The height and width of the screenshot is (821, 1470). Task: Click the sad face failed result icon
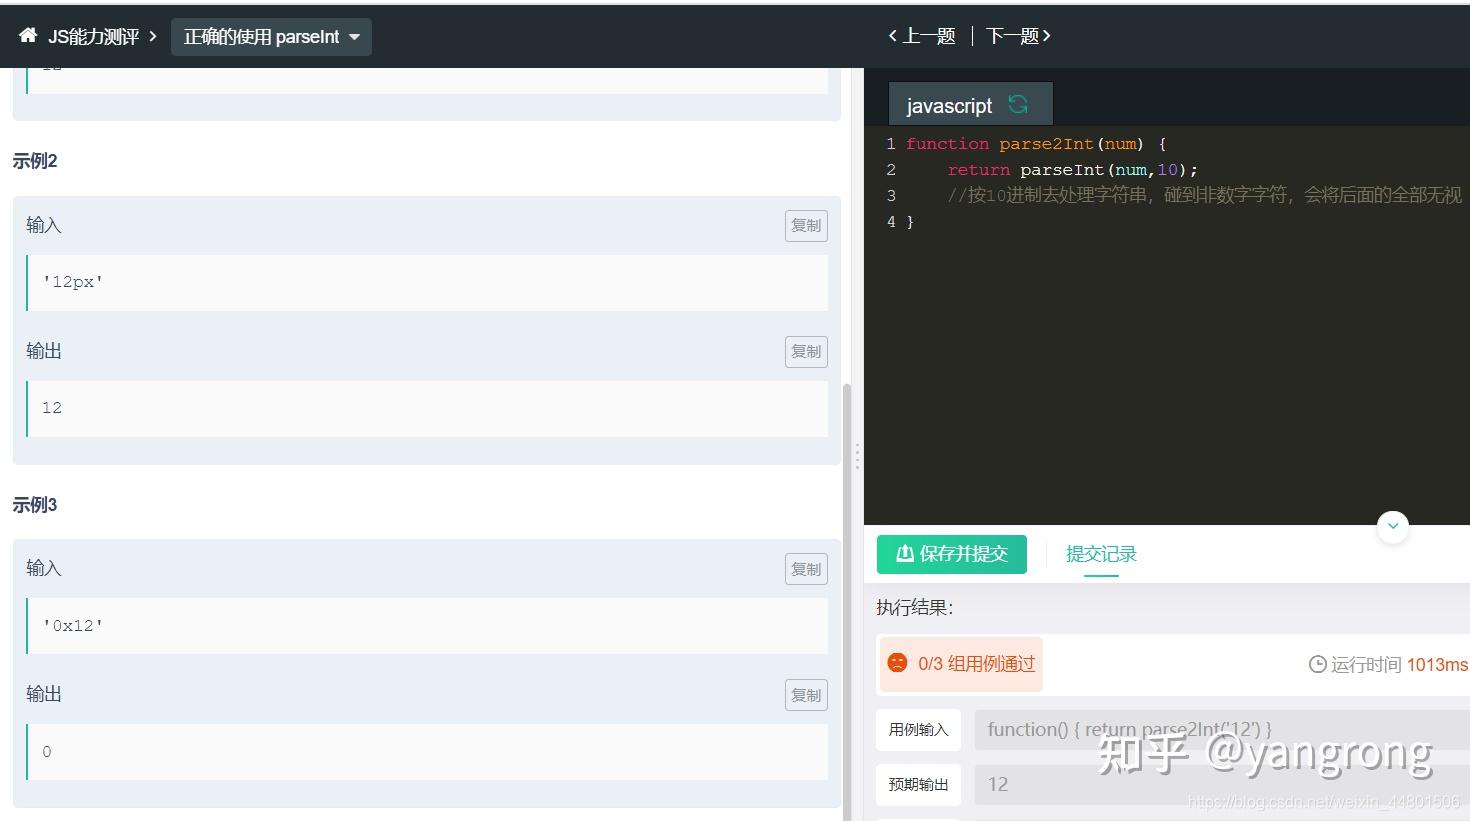click(897, 663)
